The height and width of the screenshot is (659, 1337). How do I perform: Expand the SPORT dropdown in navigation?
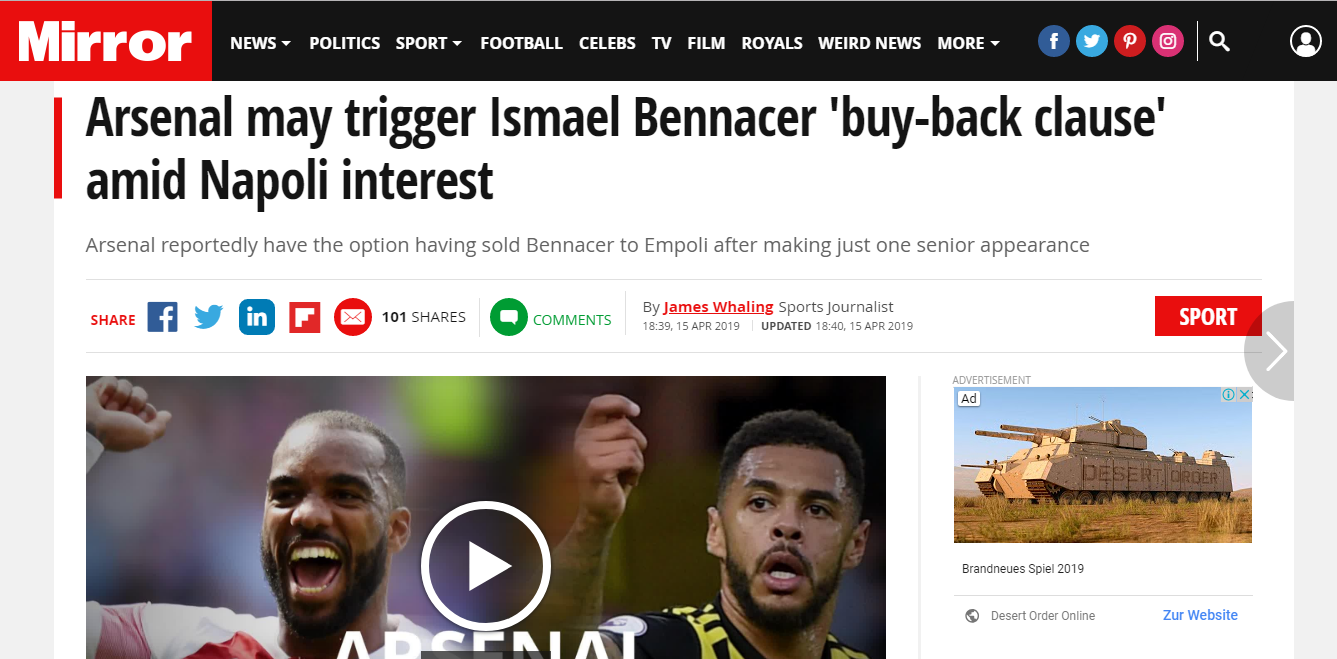tap(428, 43)
